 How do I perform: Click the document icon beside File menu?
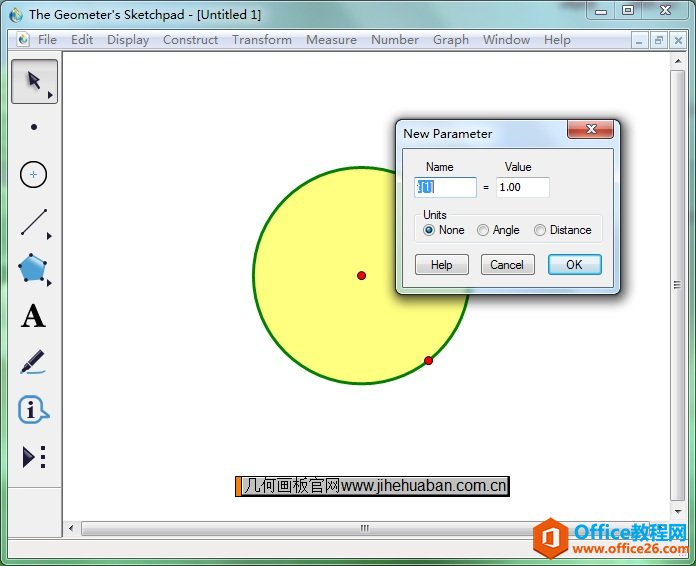(x=23, y=40)
